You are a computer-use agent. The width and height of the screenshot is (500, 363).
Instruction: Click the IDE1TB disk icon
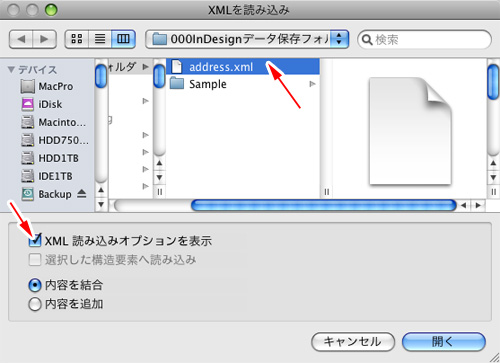tap(27, 176)
